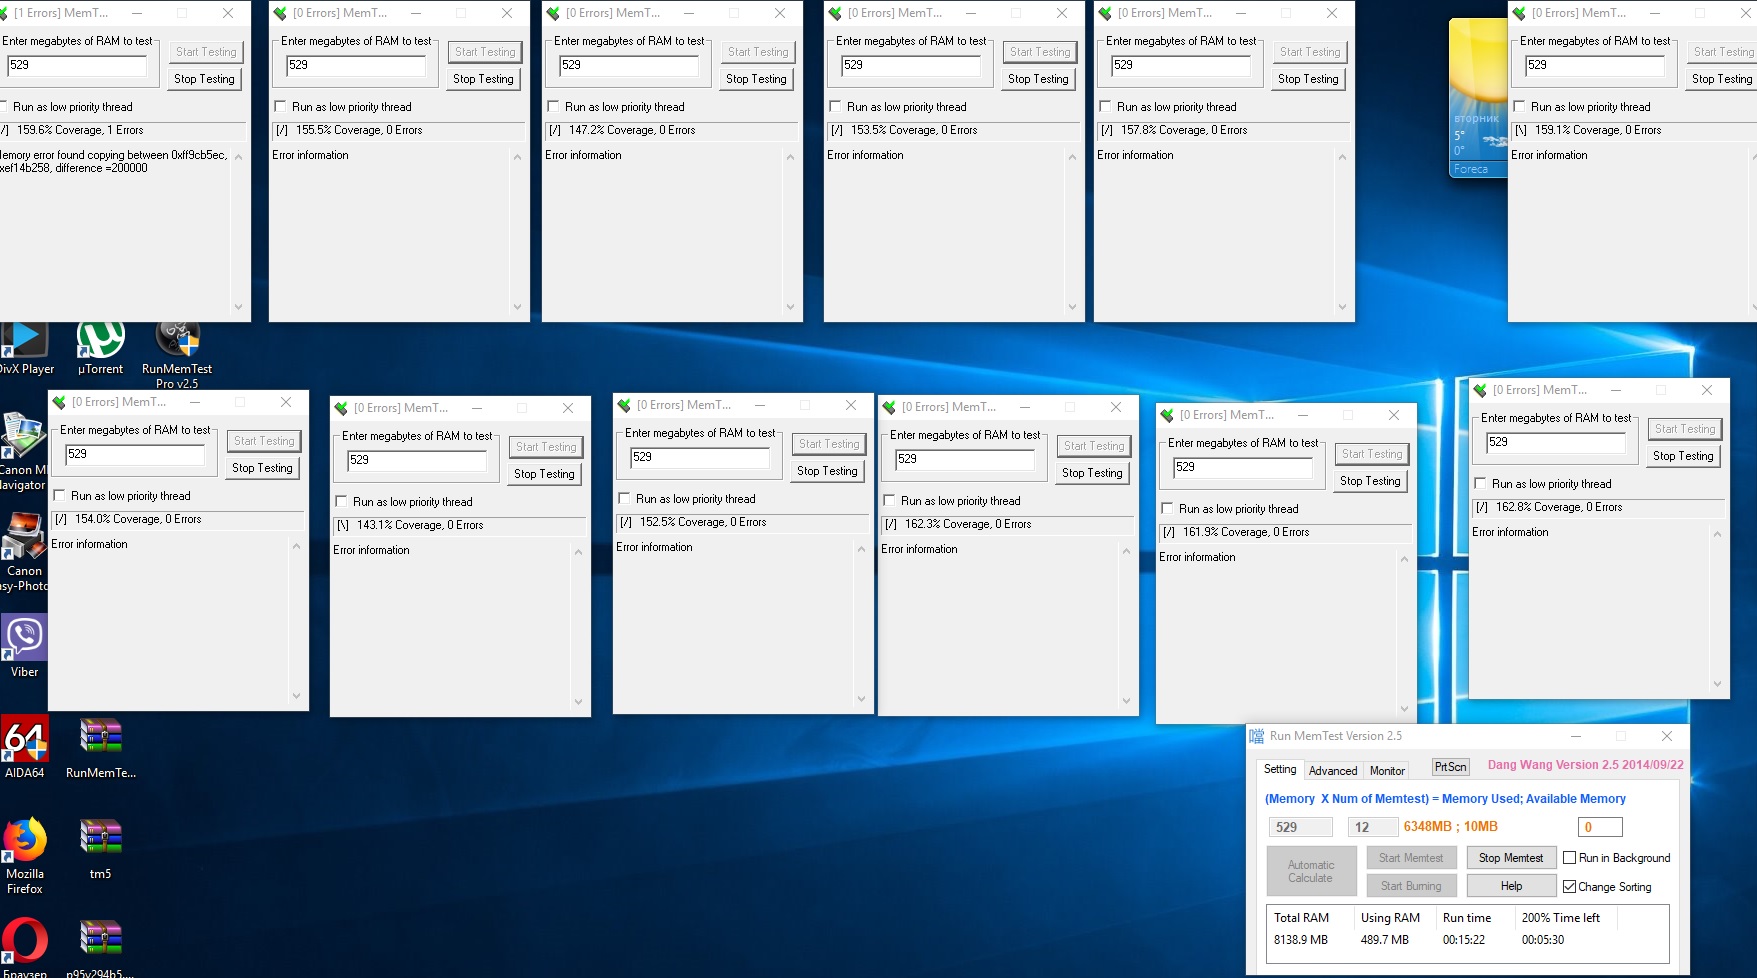The height and width of the screenshot is (978, 1757).
Task: Open the Monitor tab in Run MemTest
Action: pyautogui.click(x=1387, y=771)
